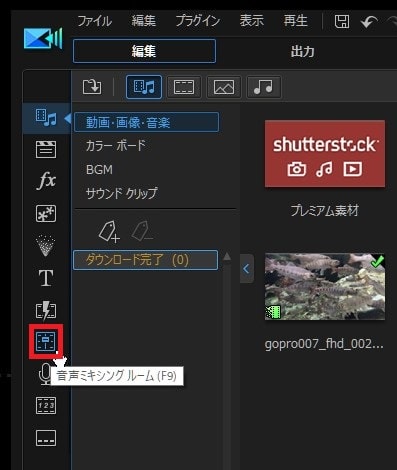Open the Particle Room icon
The width and height of the screenshot is (397, 470).
(x=46, y=246)
